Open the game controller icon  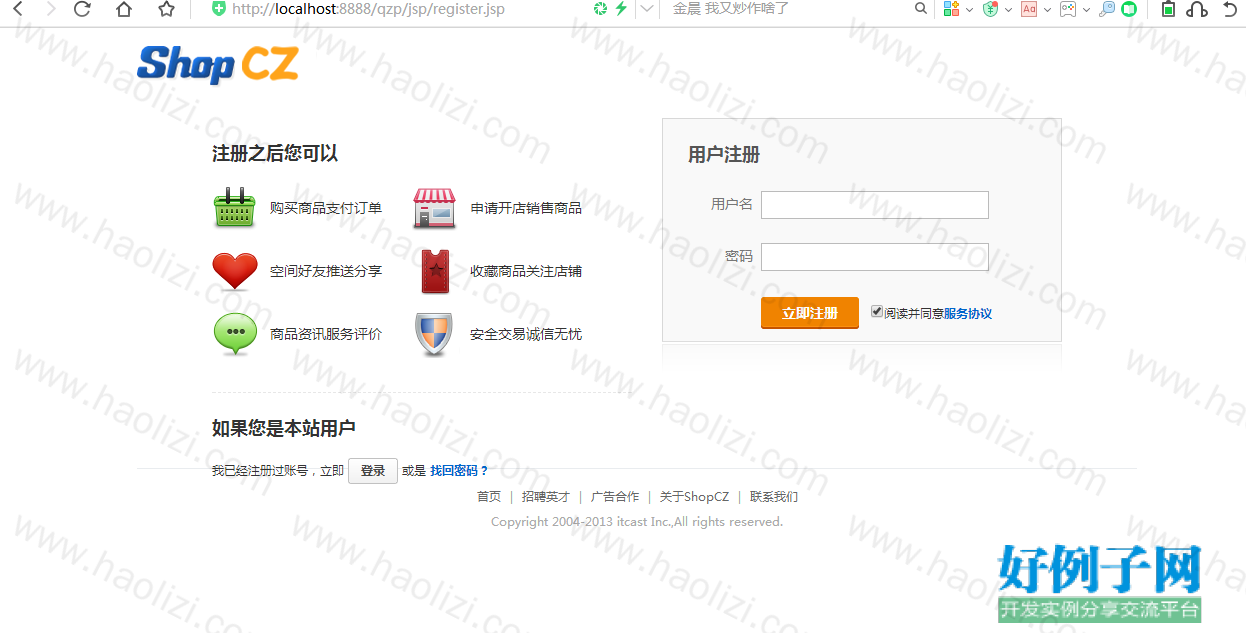[x=1068, y=9]
